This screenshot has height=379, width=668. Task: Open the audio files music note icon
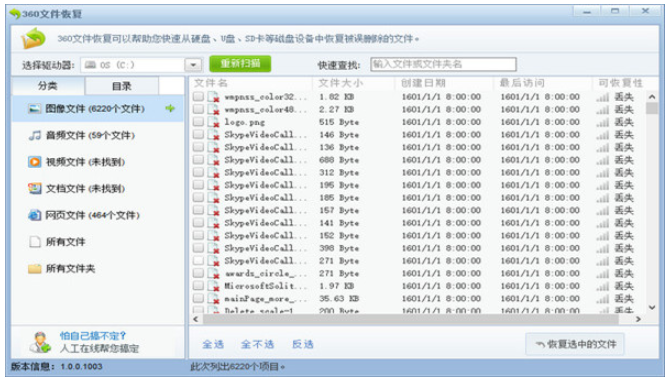pos(35,135)
